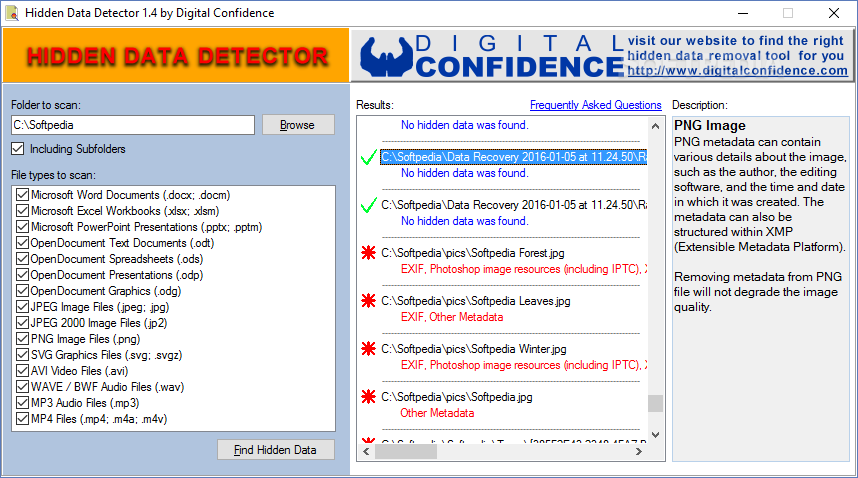
Task: Toggle WAVE / BWF Audio Files checkbox
Action: [x=22, y=387]
